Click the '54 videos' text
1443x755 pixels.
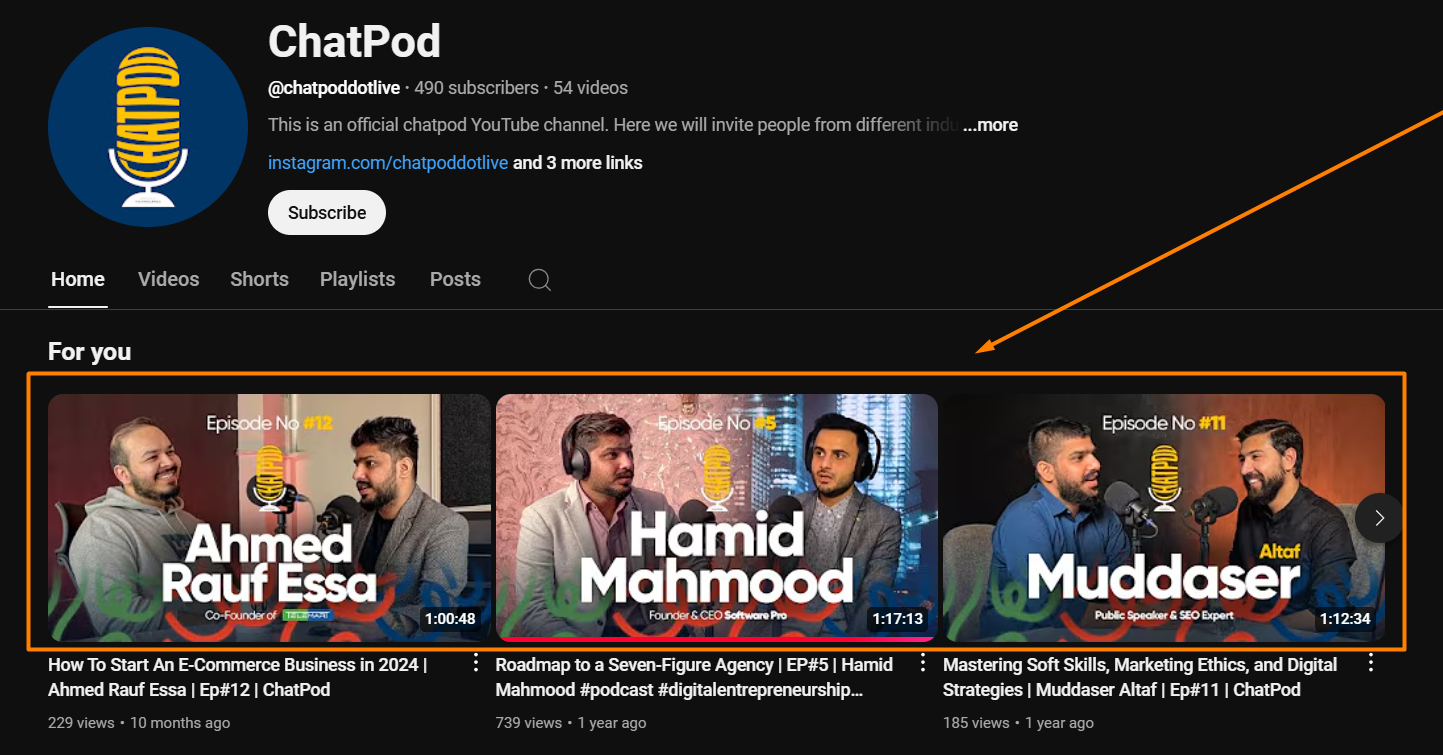tap(590, 88)
